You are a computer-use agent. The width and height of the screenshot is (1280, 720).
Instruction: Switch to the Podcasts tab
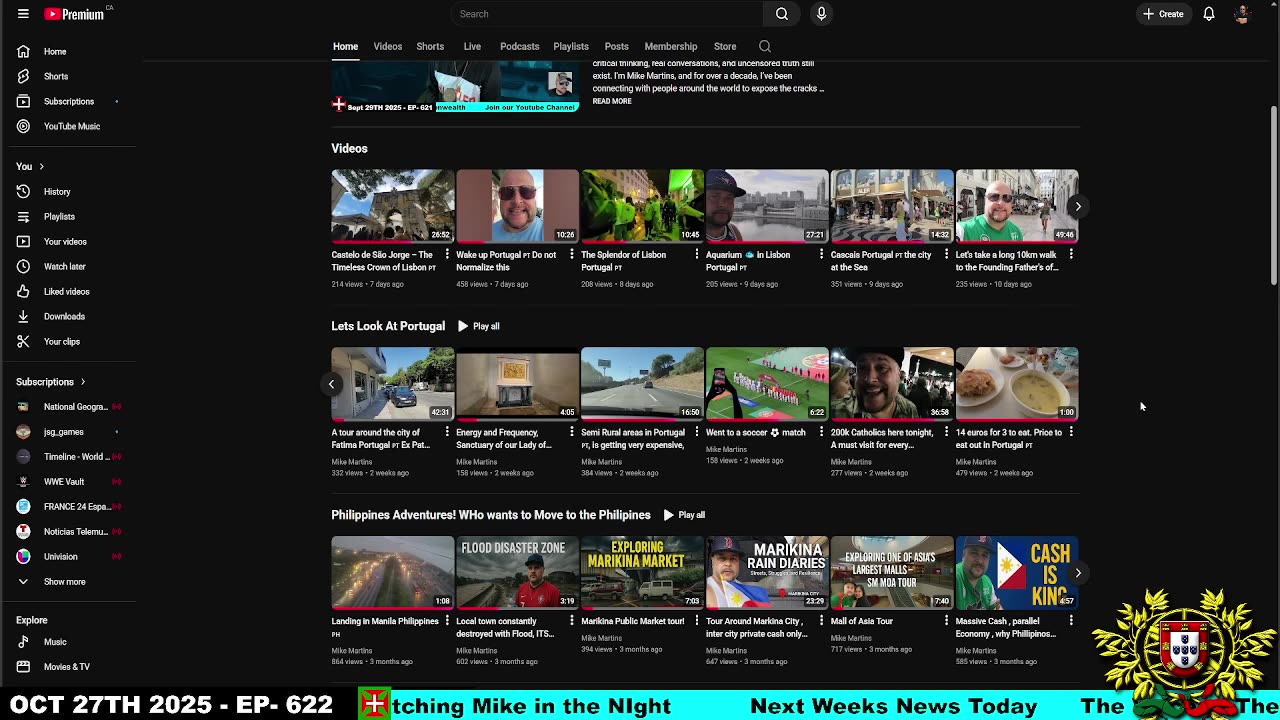pyautogui.click(x=519, y=46)
